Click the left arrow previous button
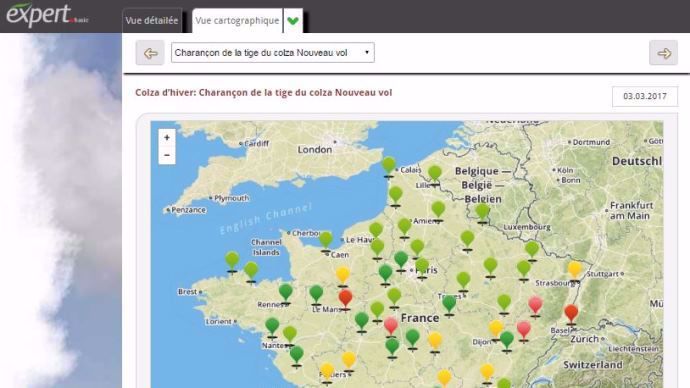 click(x=150, y=53)
